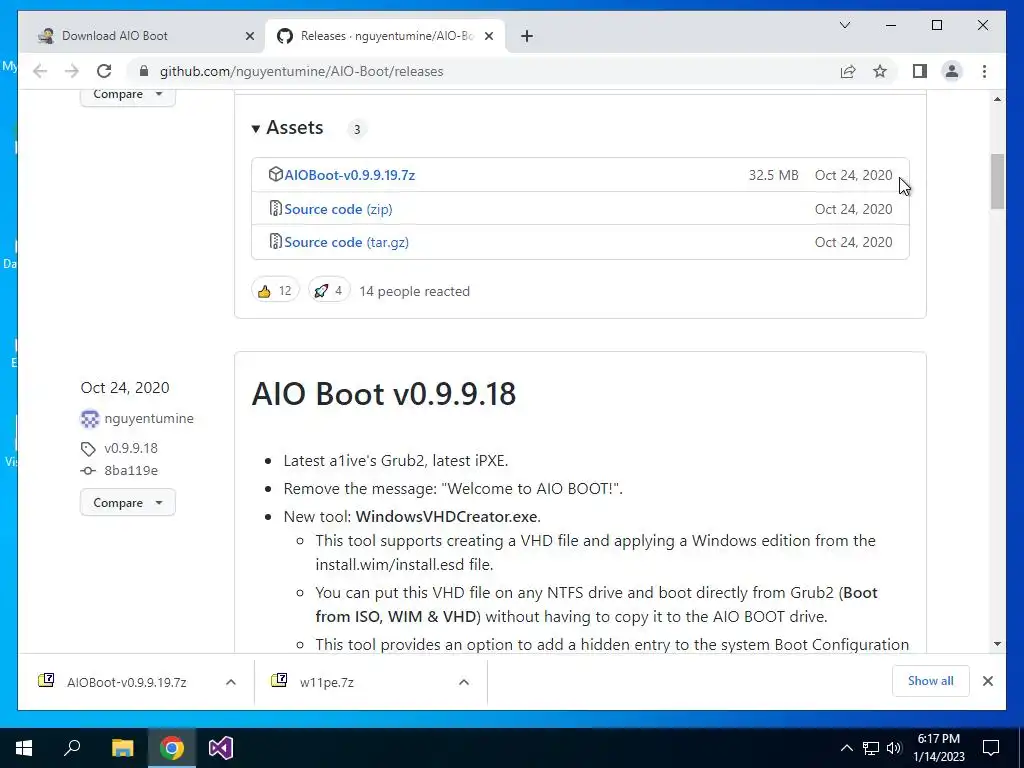Go back to the previous page

(40, 71)
